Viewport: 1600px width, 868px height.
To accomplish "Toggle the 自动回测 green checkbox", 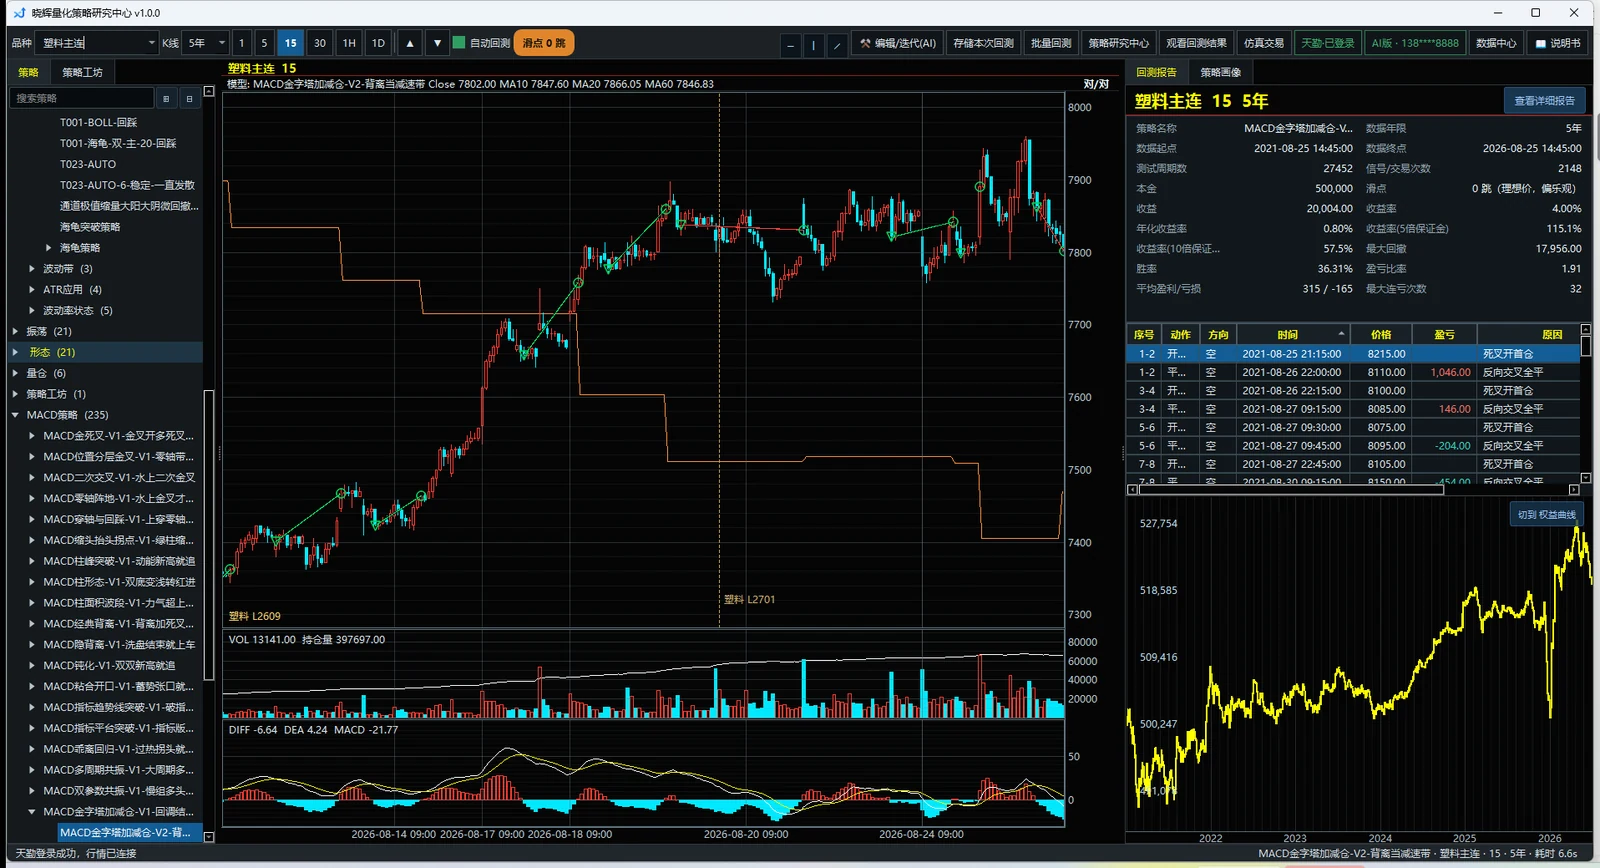I will [459, 43].
